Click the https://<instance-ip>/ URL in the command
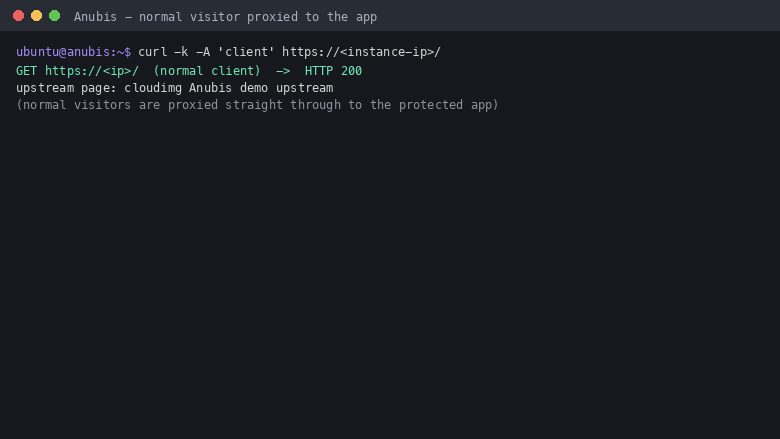The width and height of the screenshot is (780, 439). tap(362, 52)
